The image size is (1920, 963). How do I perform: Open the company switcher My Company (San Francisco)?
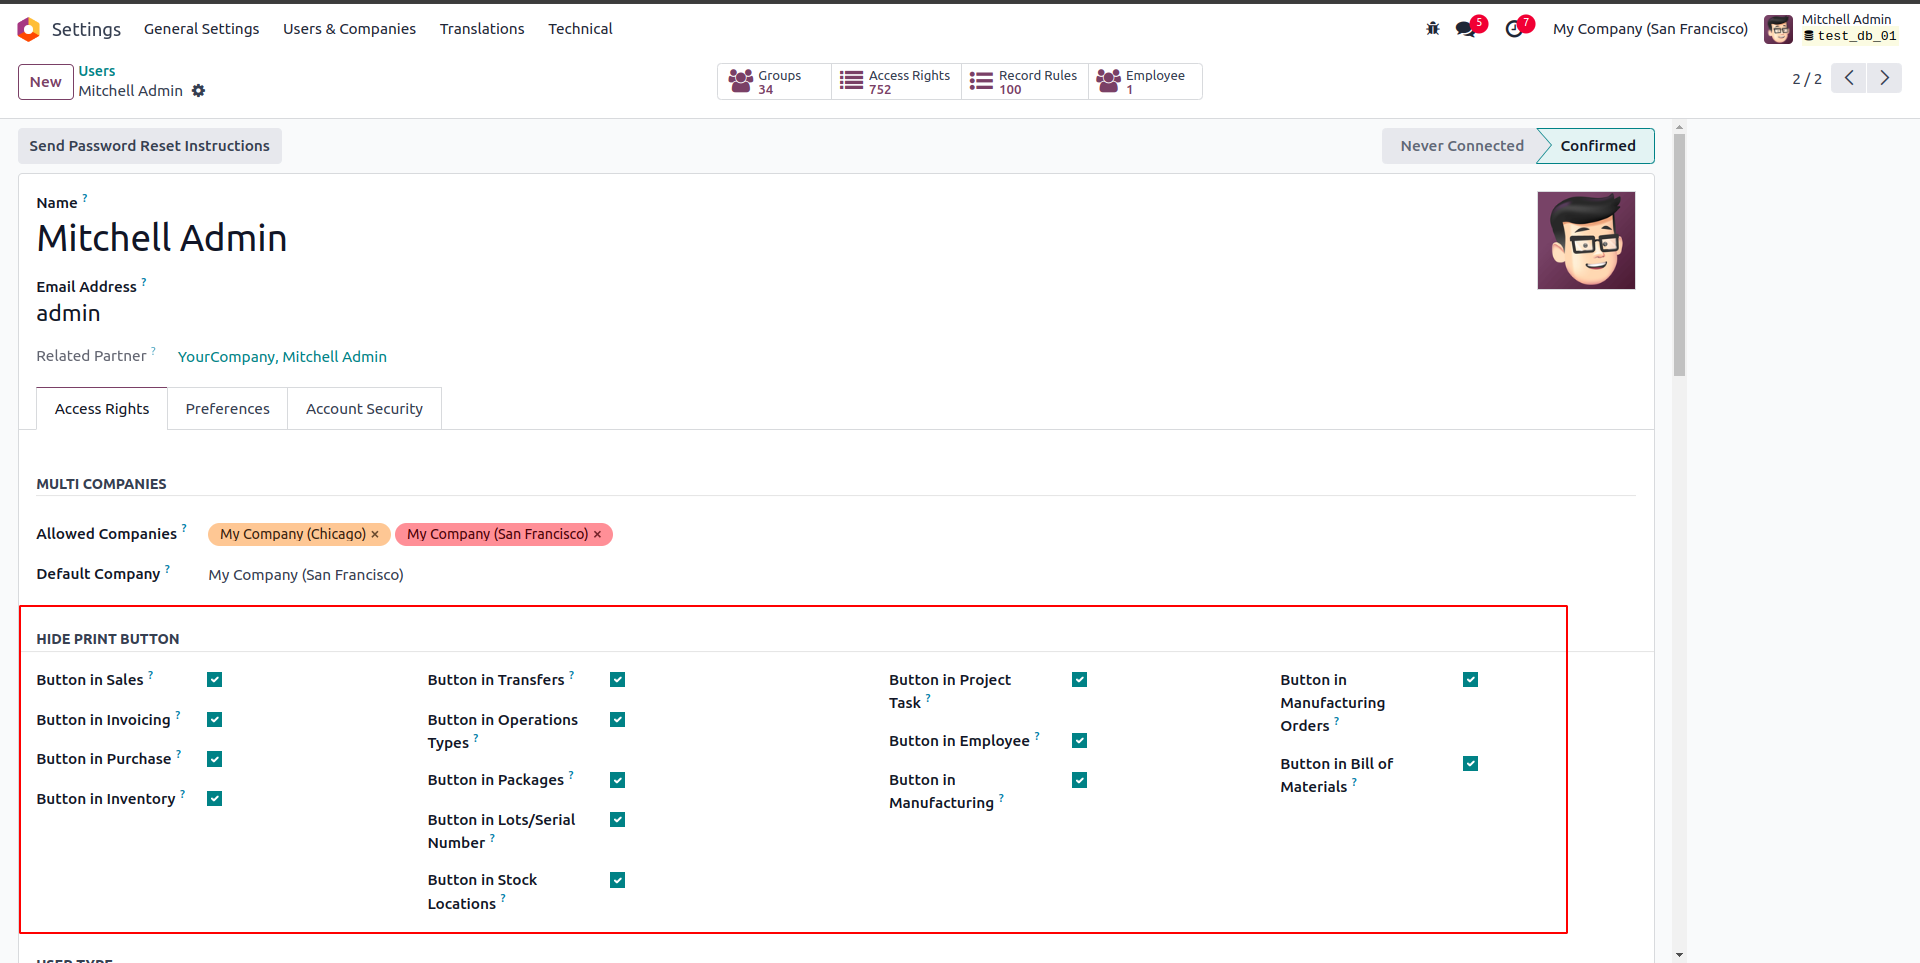tap(1650, 29)
